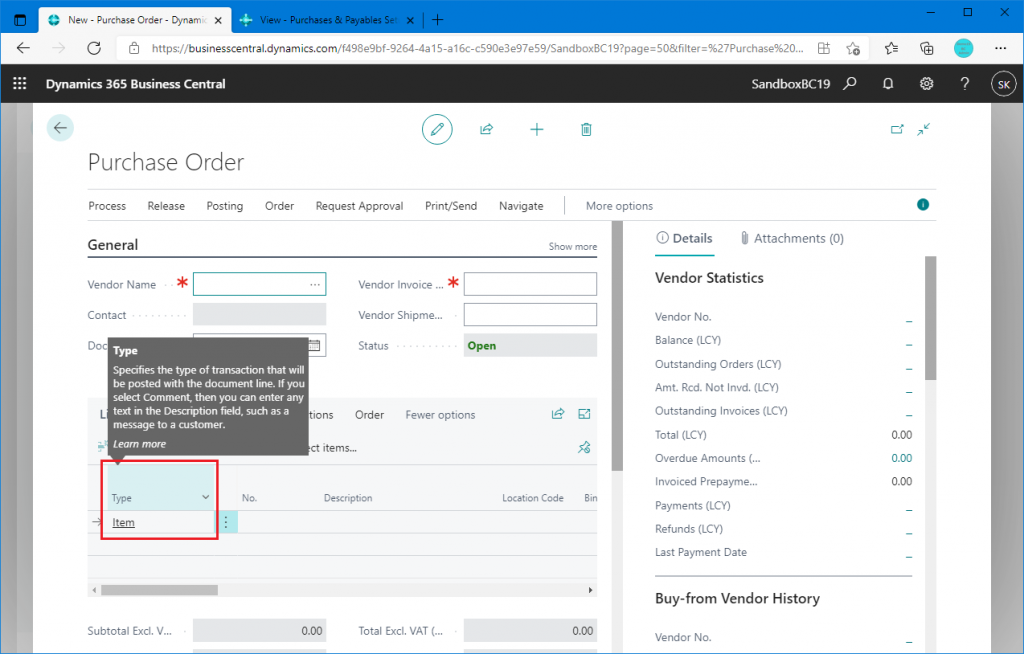Open the Posting menu
The image size is (1024, 654).
[224, 206]
